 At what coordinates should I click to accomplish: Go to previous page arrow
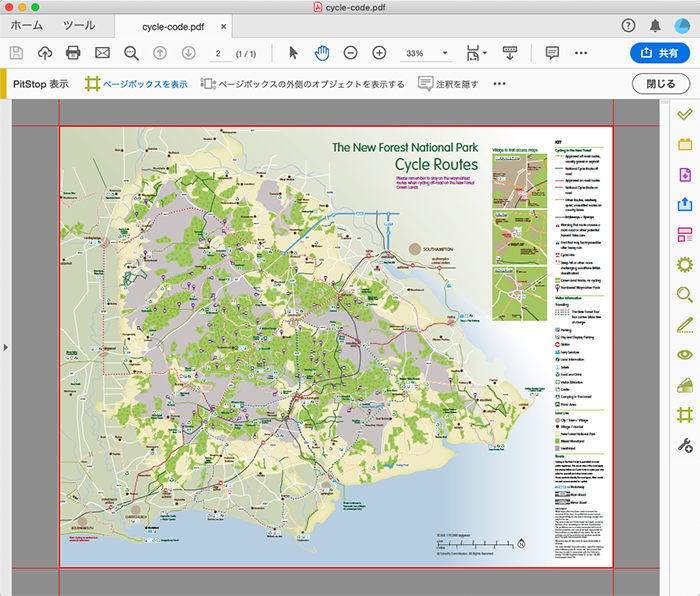click(160, 53)
